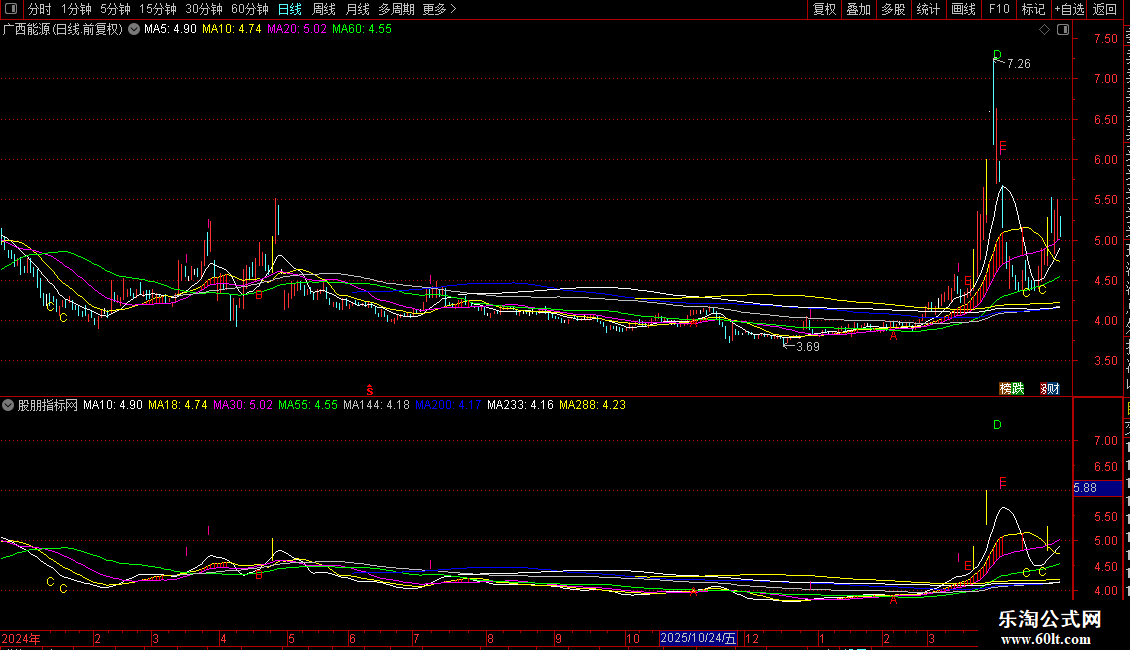Select the 60分钟 period
This screenshot has width=1130, height=650.
[250, 9]
